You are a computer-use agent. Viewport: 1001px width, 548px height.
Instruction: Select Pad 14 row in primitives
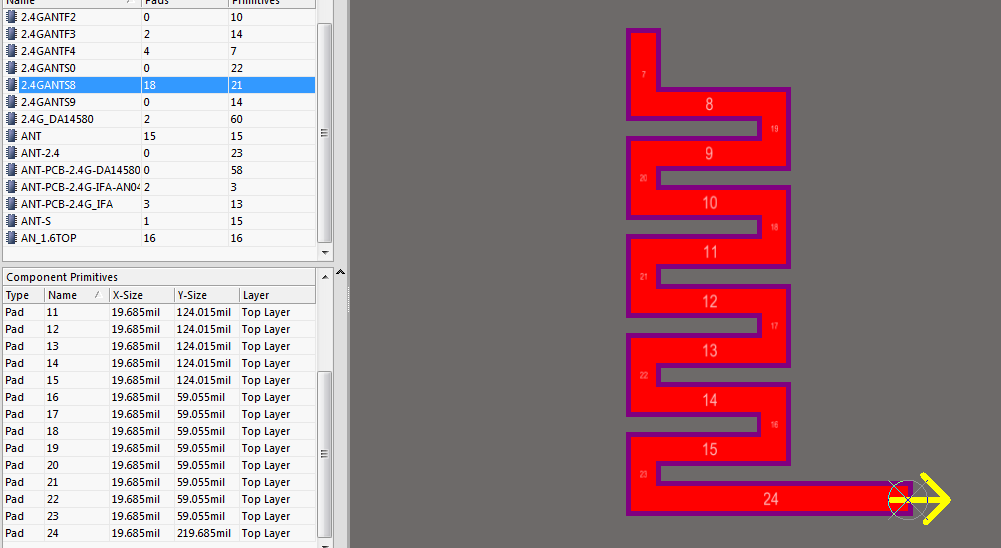click(x=160, y=363)
